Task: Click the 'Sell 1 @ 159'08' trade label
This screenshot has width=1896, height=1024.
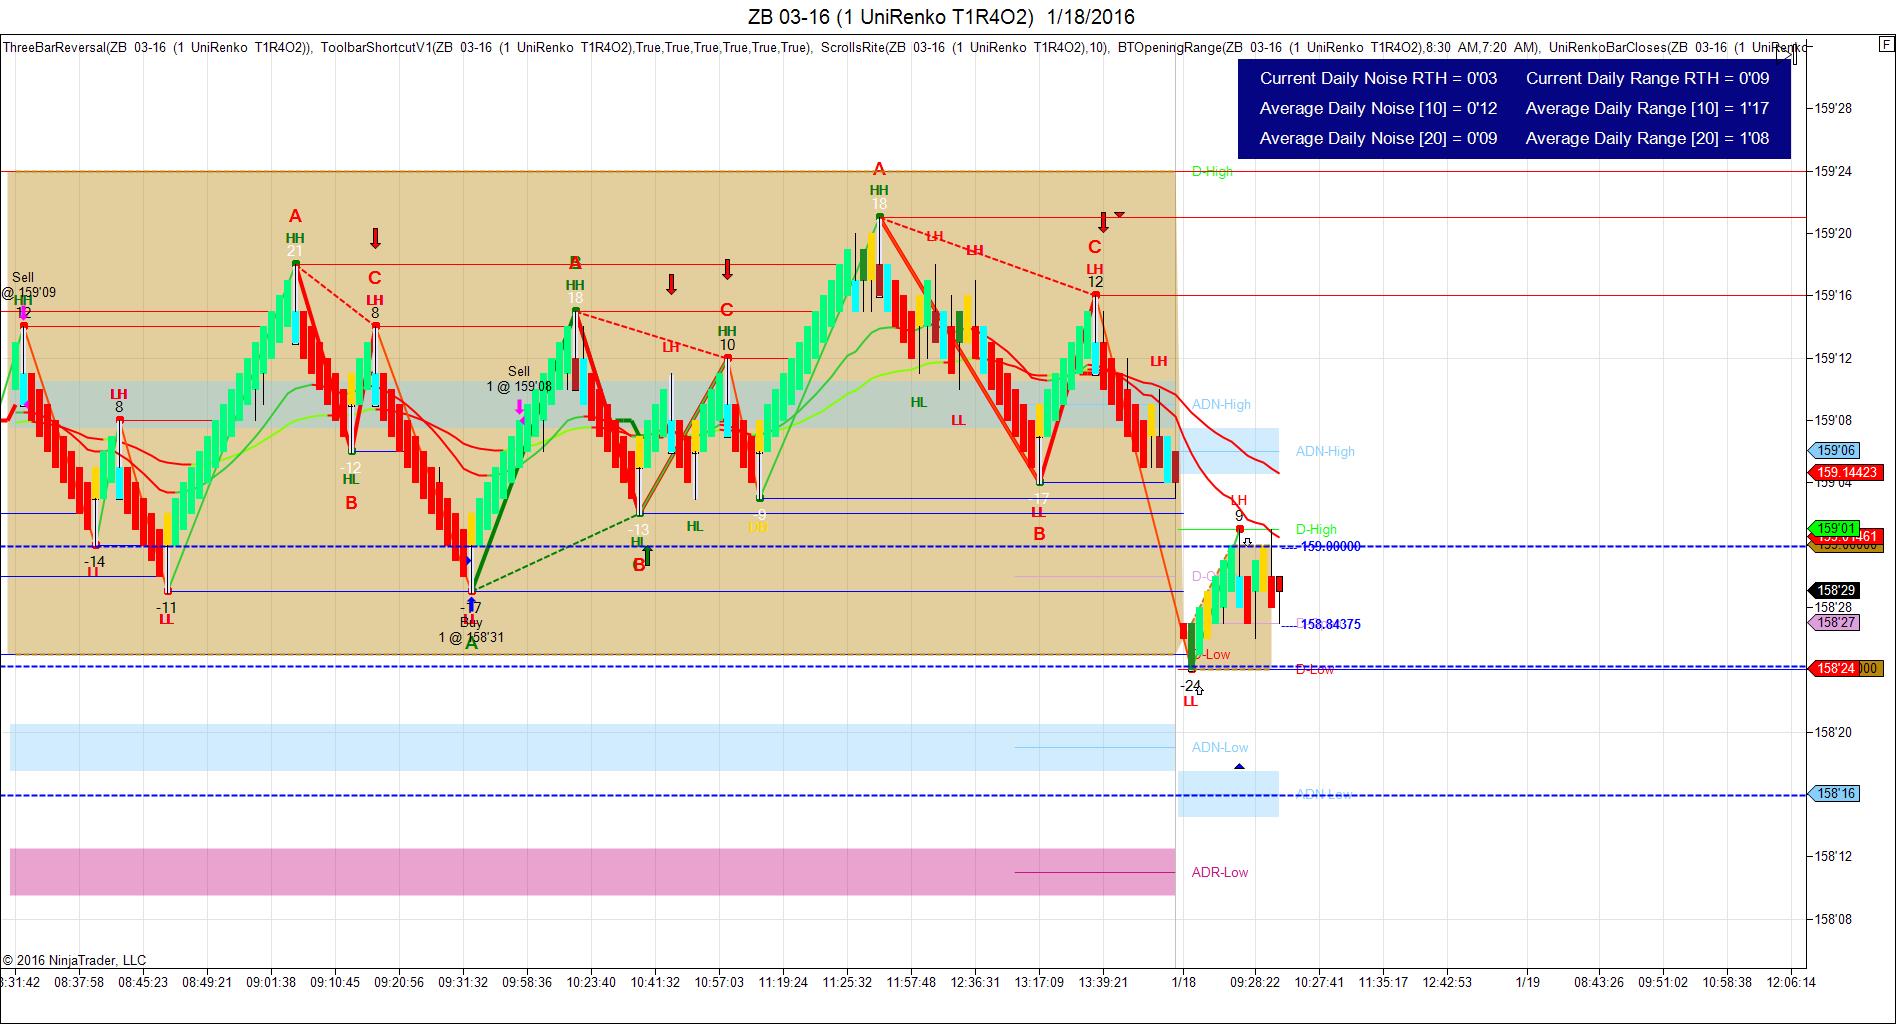Action: [x=519, y=379]
